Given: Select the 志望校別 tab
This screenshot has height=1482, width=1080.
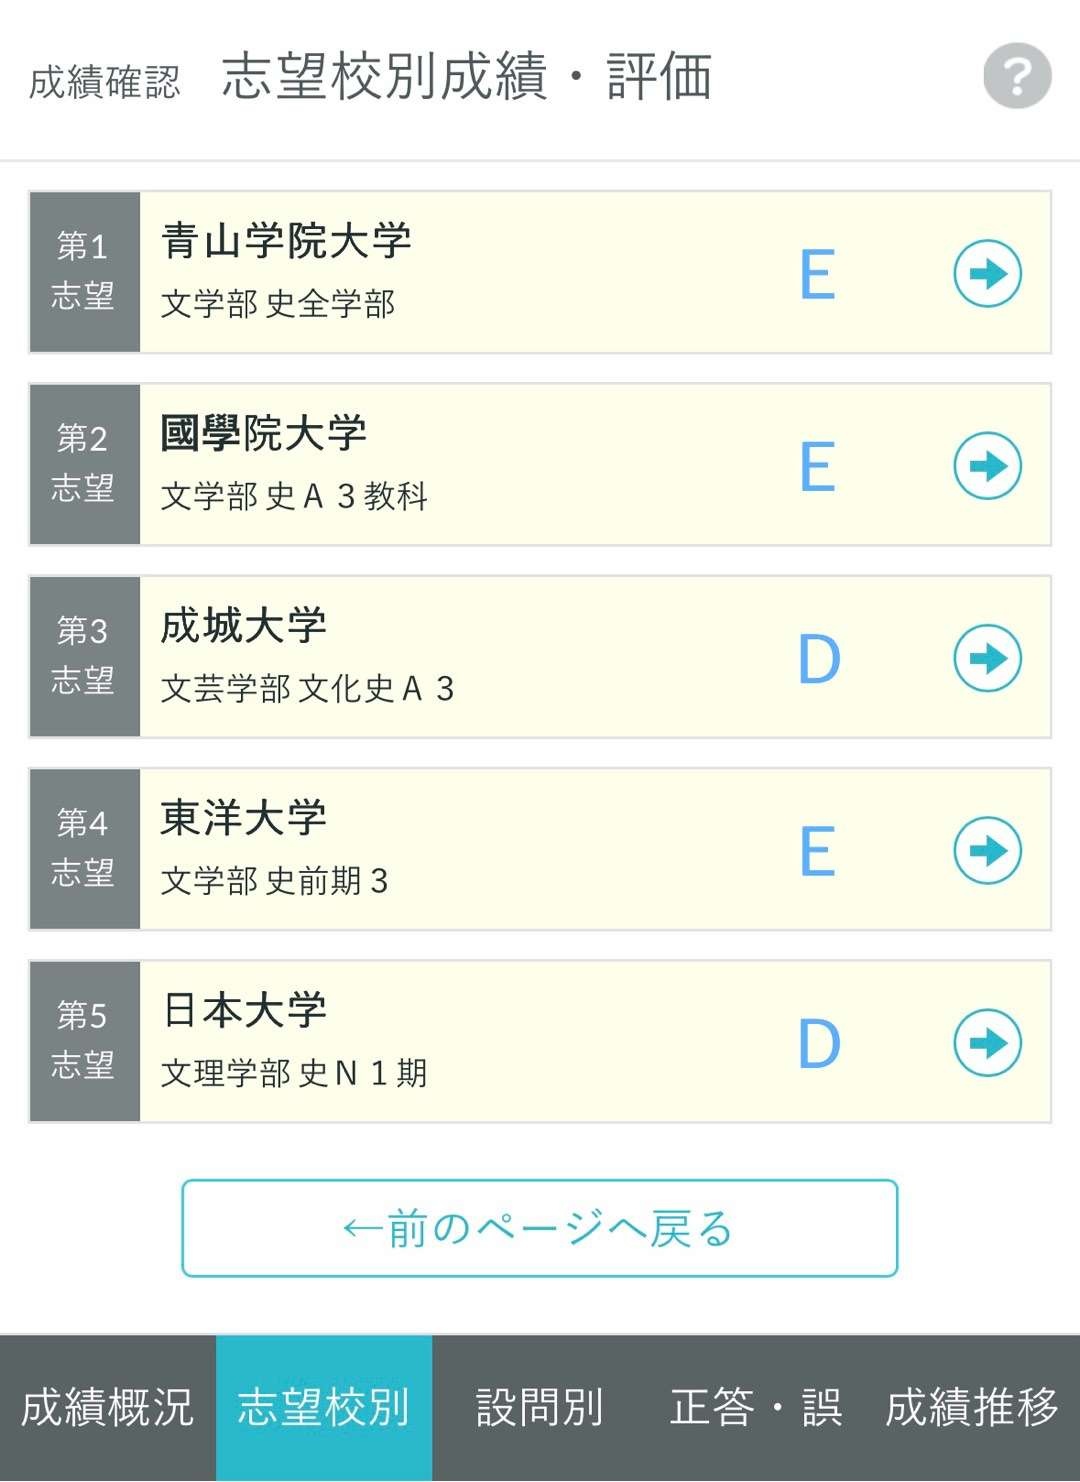Looking at the screenshot, I should tap(324, 1408).
